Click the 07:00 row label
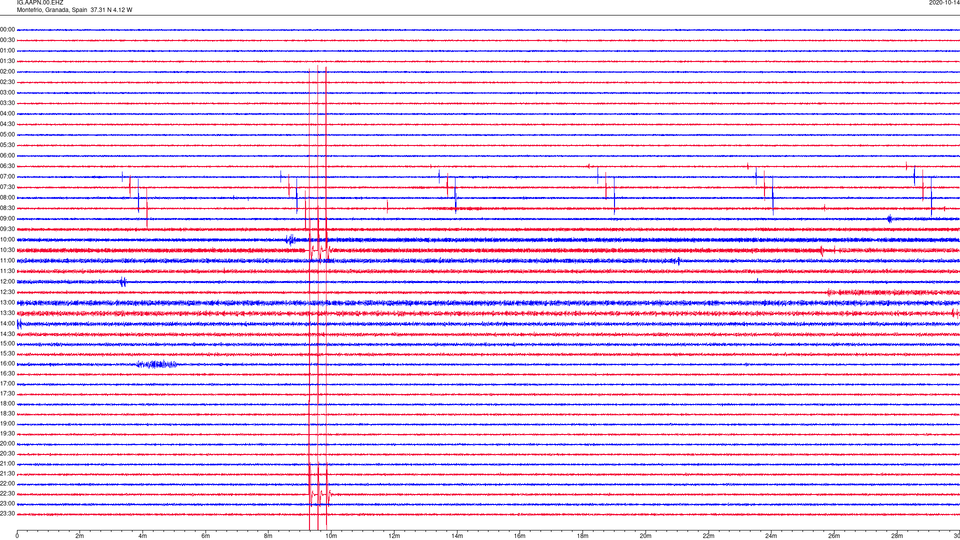960x540 pixels. pyautogui.click(x=7, y=176)
